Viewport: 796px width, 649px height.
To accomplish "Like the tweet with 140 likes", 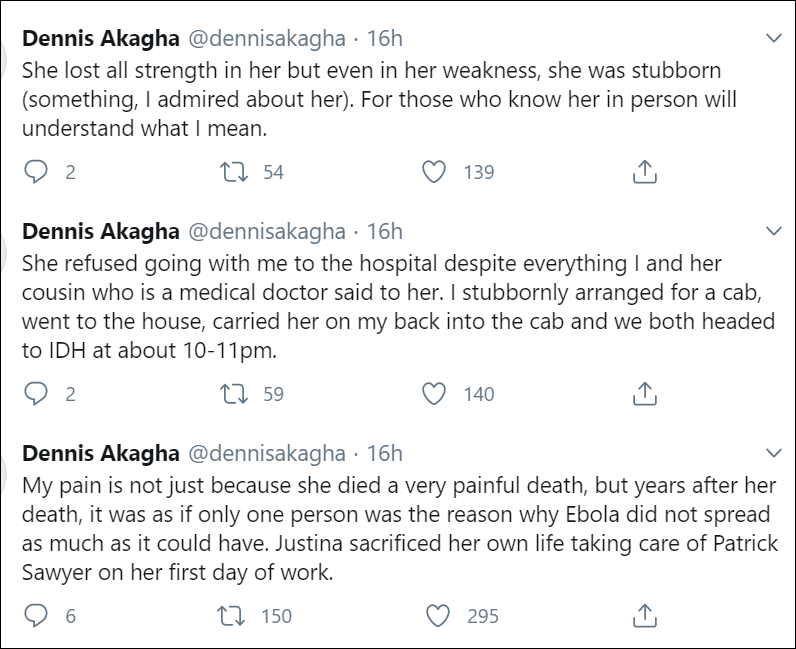I will 433,394.
